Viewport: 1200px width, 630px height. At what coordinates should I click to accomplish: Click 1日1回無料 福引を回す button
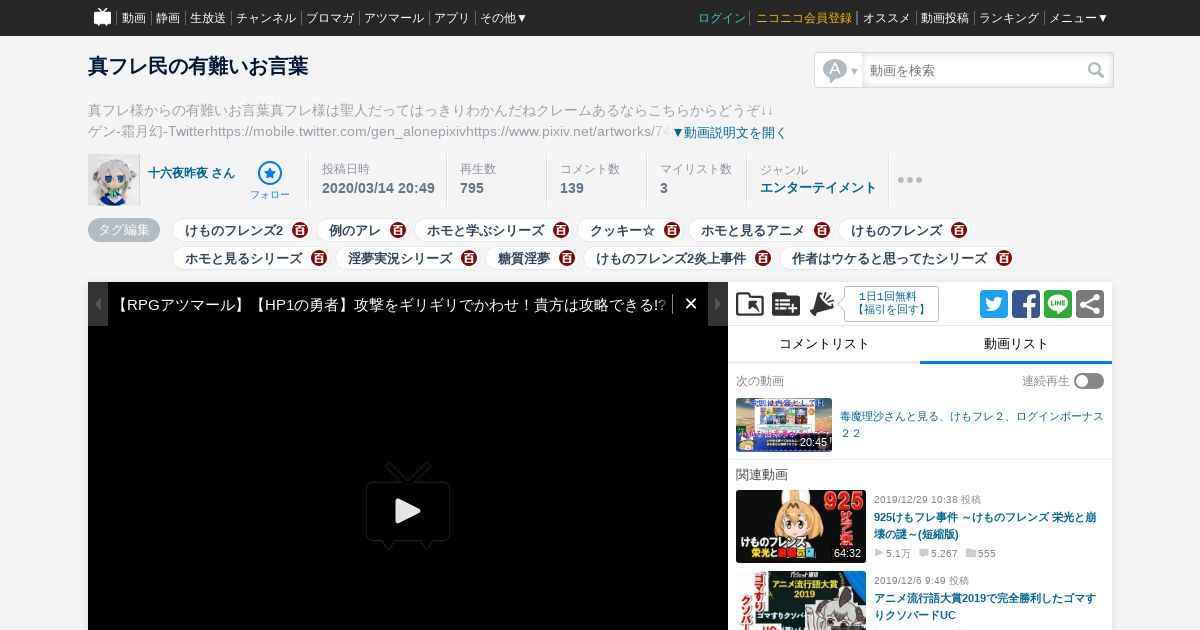pos(891,304)
